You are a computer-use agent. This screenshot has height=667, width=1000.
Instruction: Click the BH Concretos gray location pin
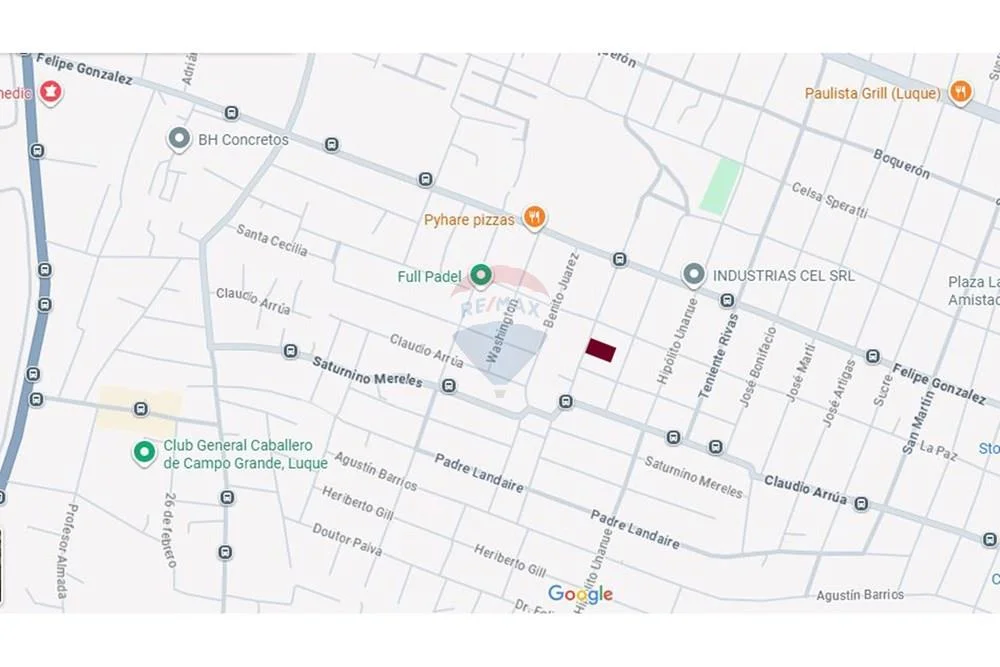coord(179,139)
